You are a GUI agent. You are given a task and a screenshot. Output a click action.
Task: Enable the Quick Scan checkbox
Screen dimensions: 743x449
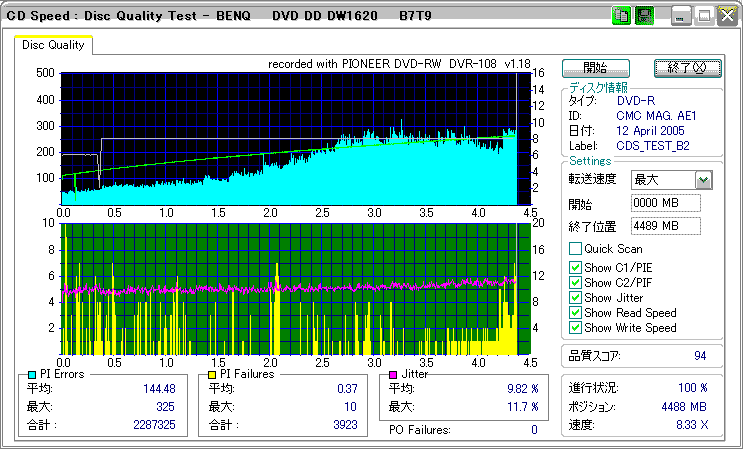pyautogui.click(x=575, y=249)
